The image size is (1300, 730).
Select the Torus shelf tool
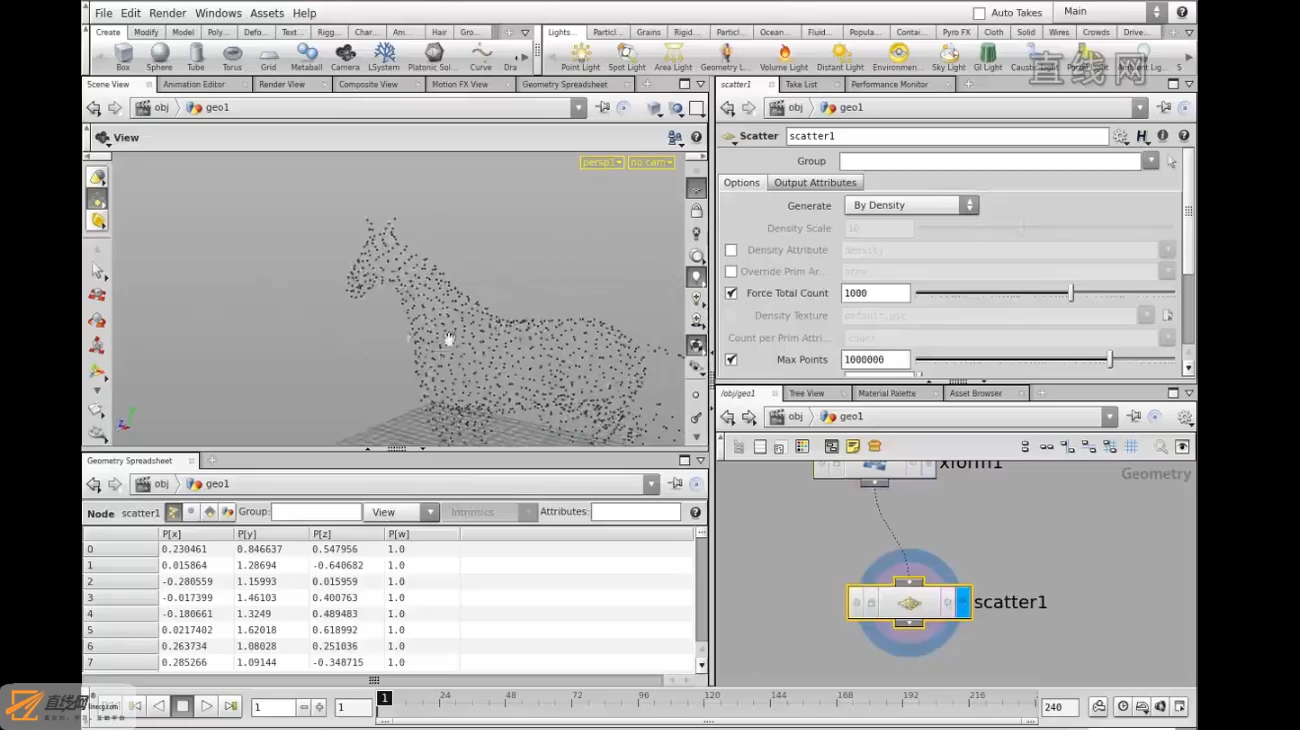coord(232,57)
